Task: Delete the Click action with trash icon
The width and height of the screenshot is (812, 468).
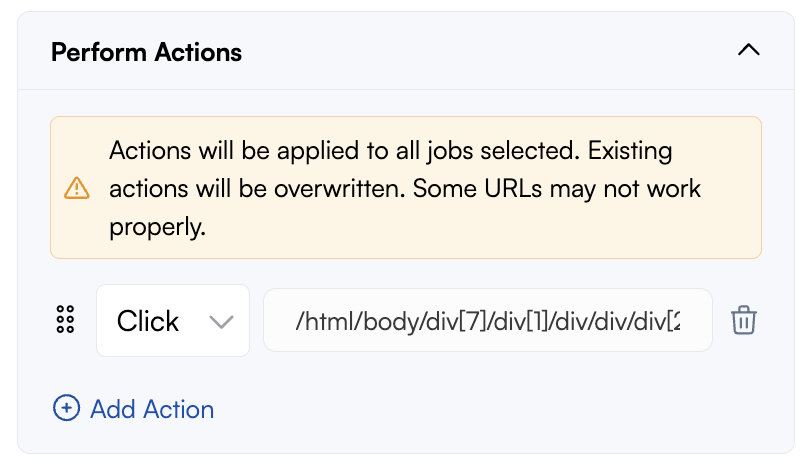Action: pyautogui.click(x=744, y=320)
